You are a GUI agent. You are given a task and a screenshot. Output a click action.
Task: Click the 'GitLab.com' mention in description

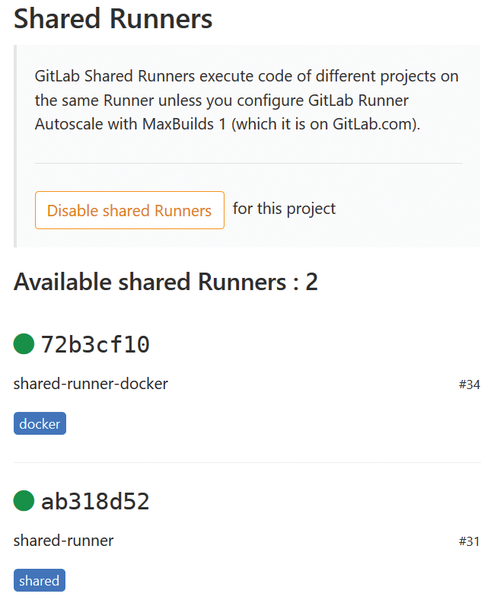pyautogui.click(x=373, y=124)
